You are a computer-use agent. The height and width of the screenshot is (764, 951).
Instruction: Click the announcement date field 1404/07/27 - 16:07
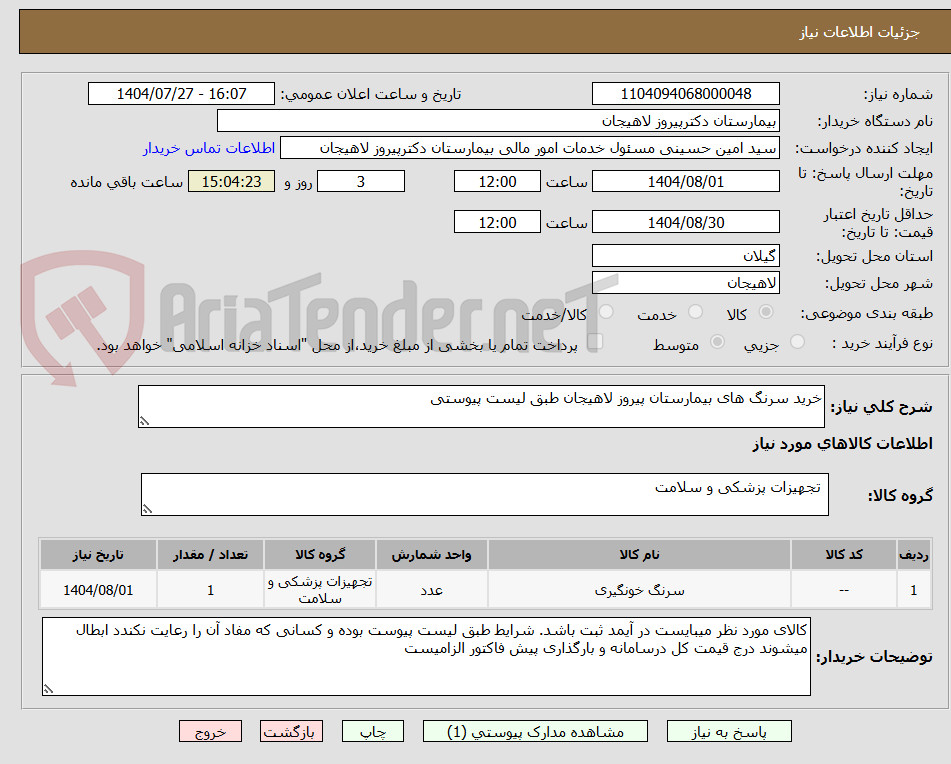[x=181, y=94]
